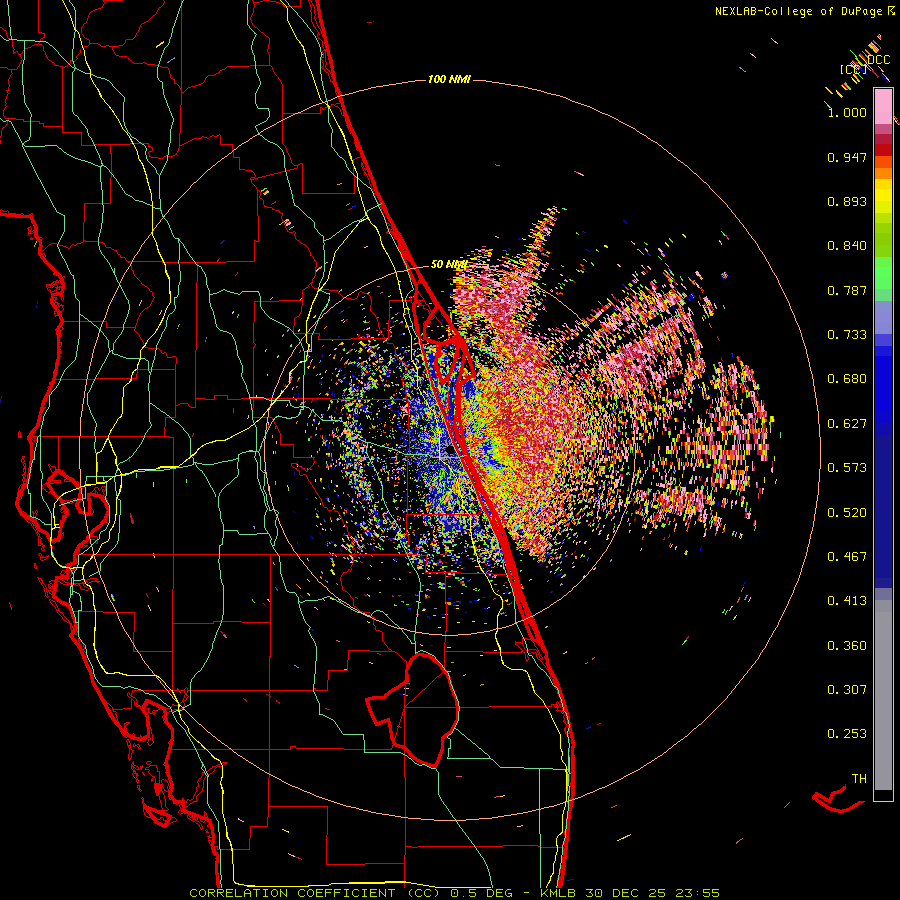Click the 50 NMI range ring label

448,265
